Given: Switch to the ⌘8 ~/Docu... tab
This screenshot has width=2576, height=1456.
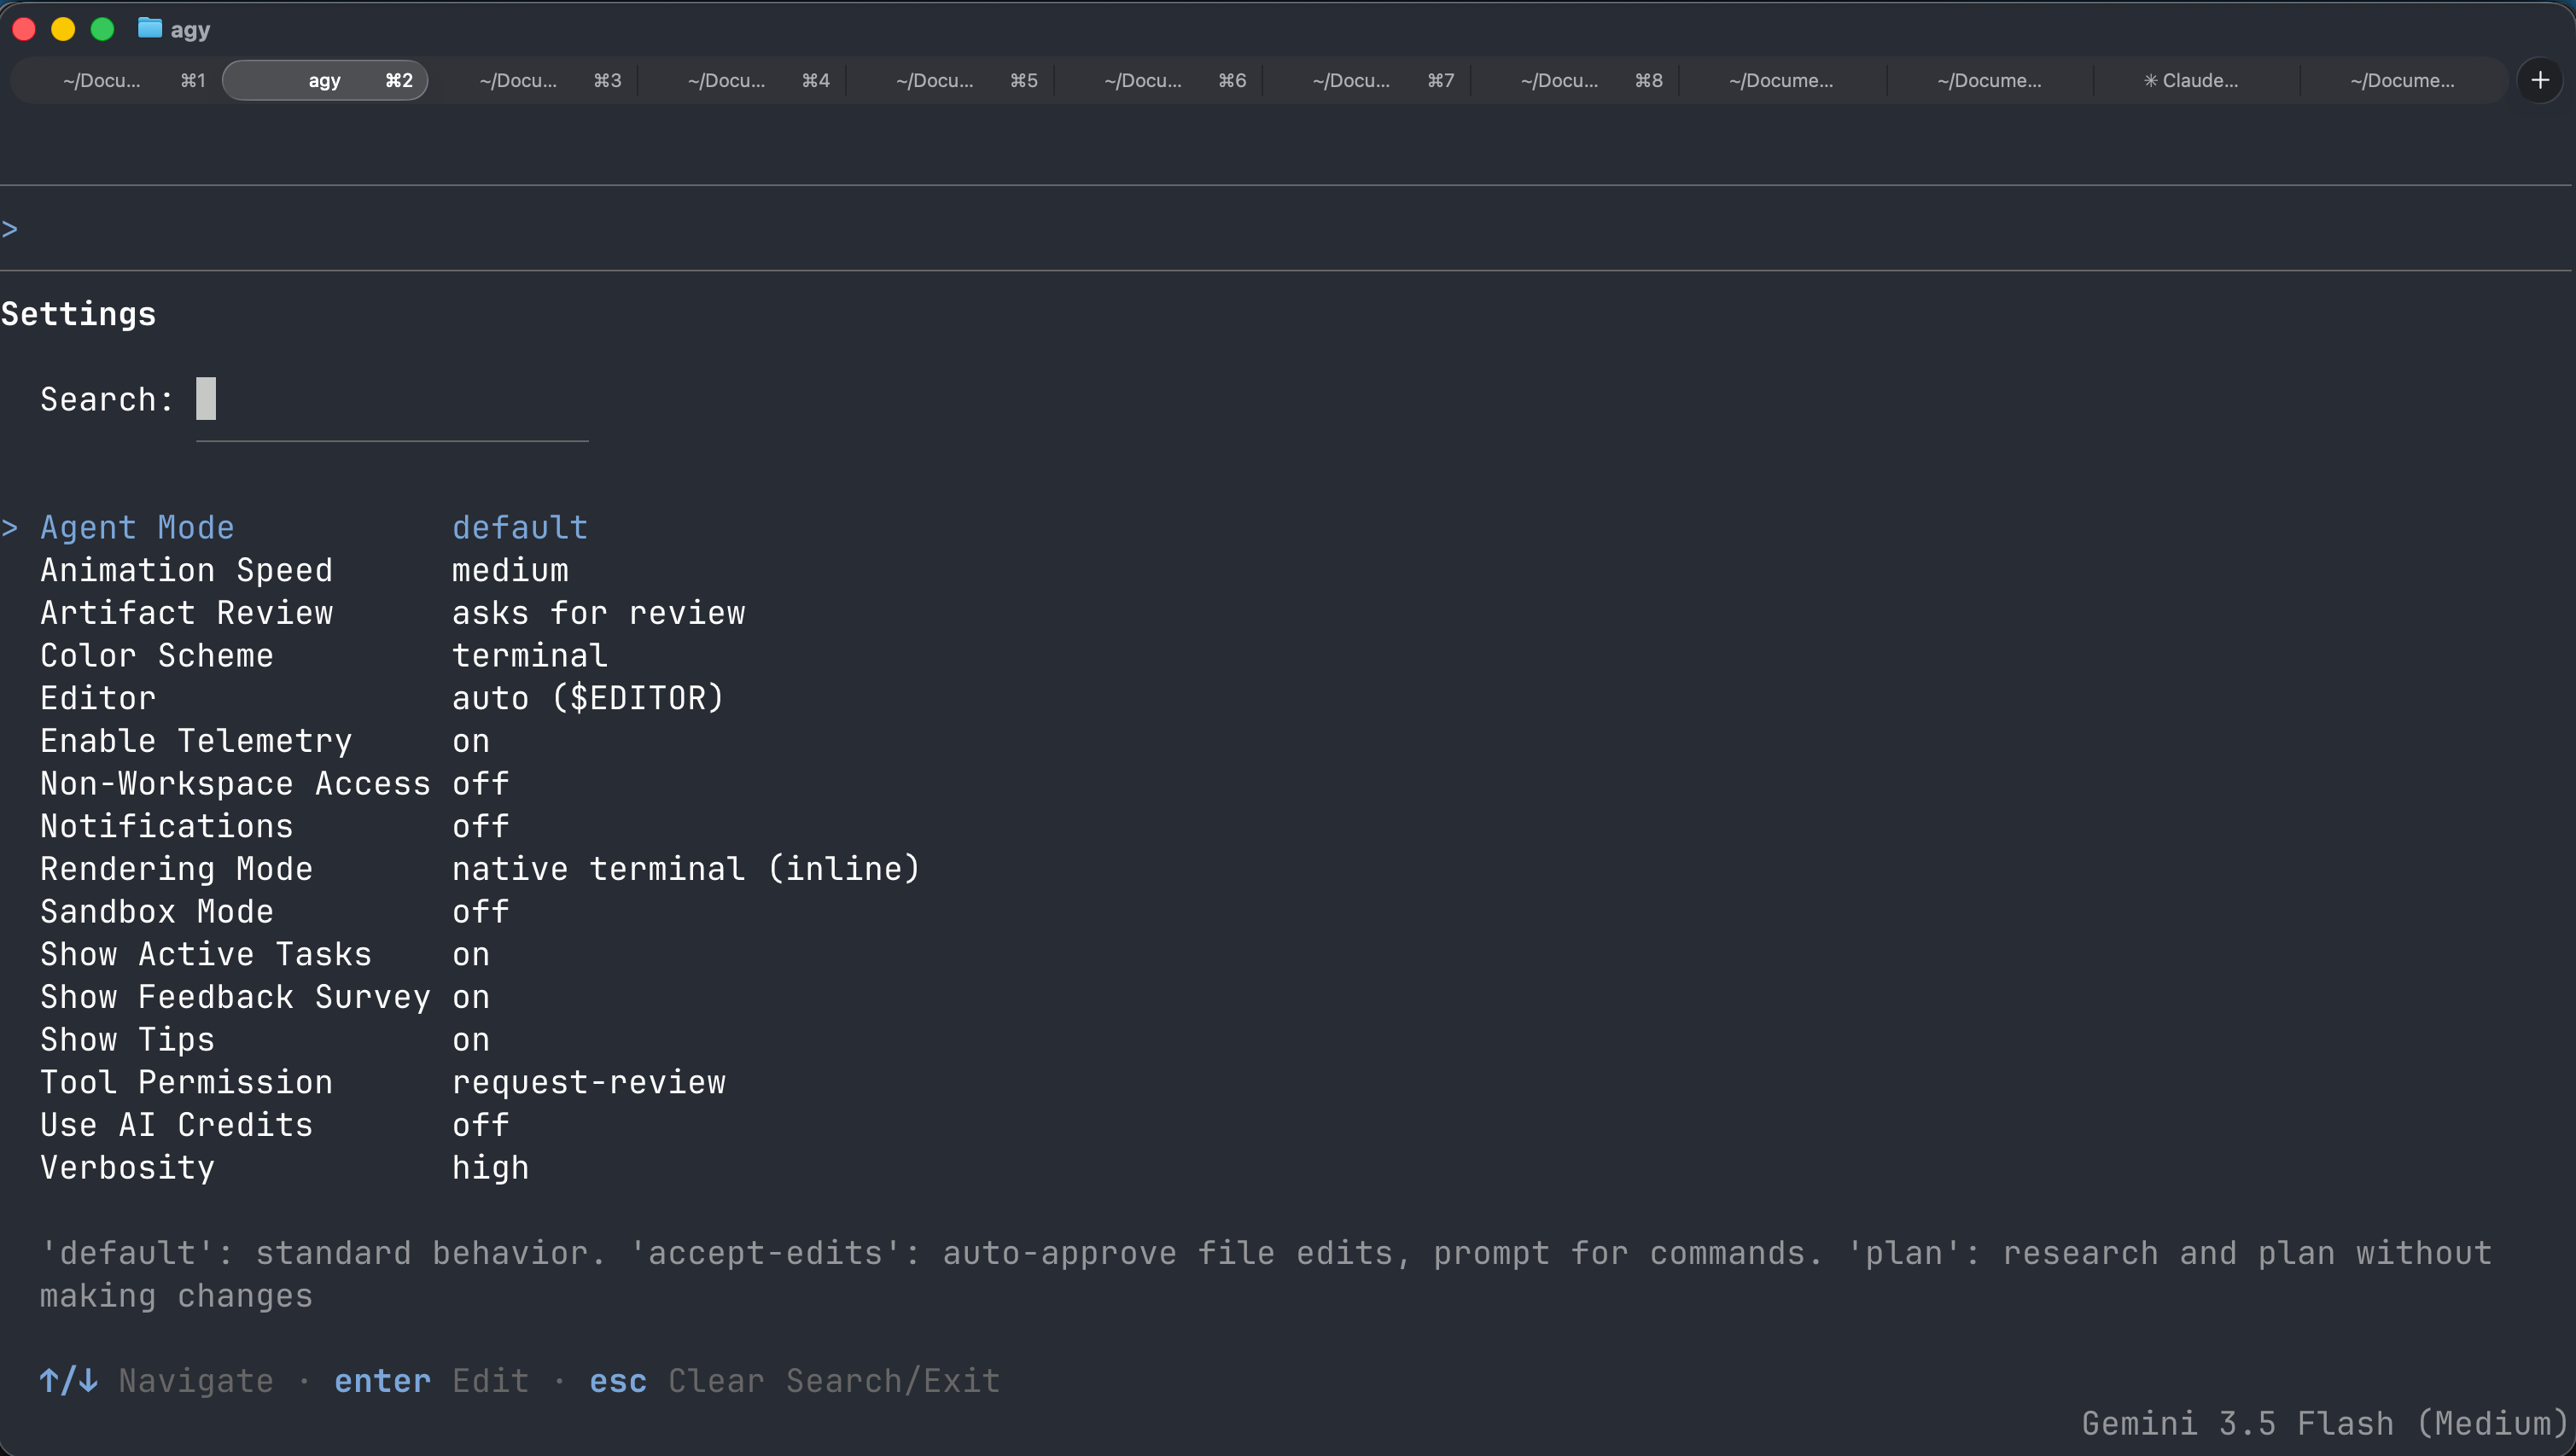Looking at the screenshot, I should 1575,80.
